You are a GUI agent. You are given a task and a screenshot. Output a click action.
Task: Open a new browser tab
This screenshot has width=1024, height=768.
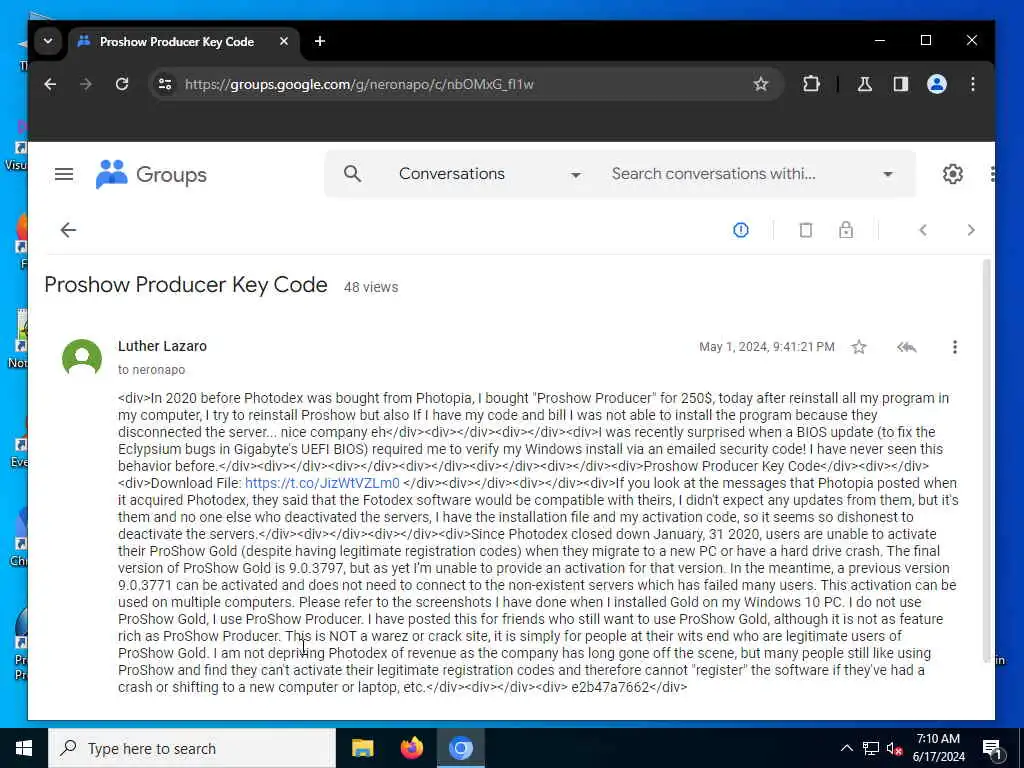[319, 41]
